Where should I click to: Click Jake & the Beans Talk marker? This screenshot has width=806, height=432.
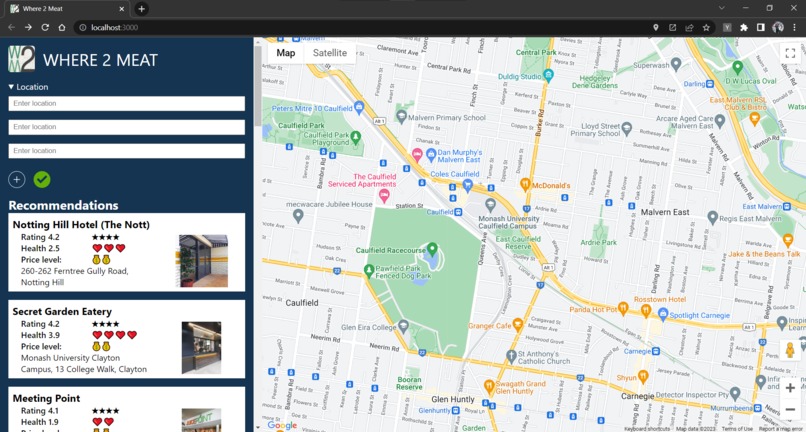787,240
